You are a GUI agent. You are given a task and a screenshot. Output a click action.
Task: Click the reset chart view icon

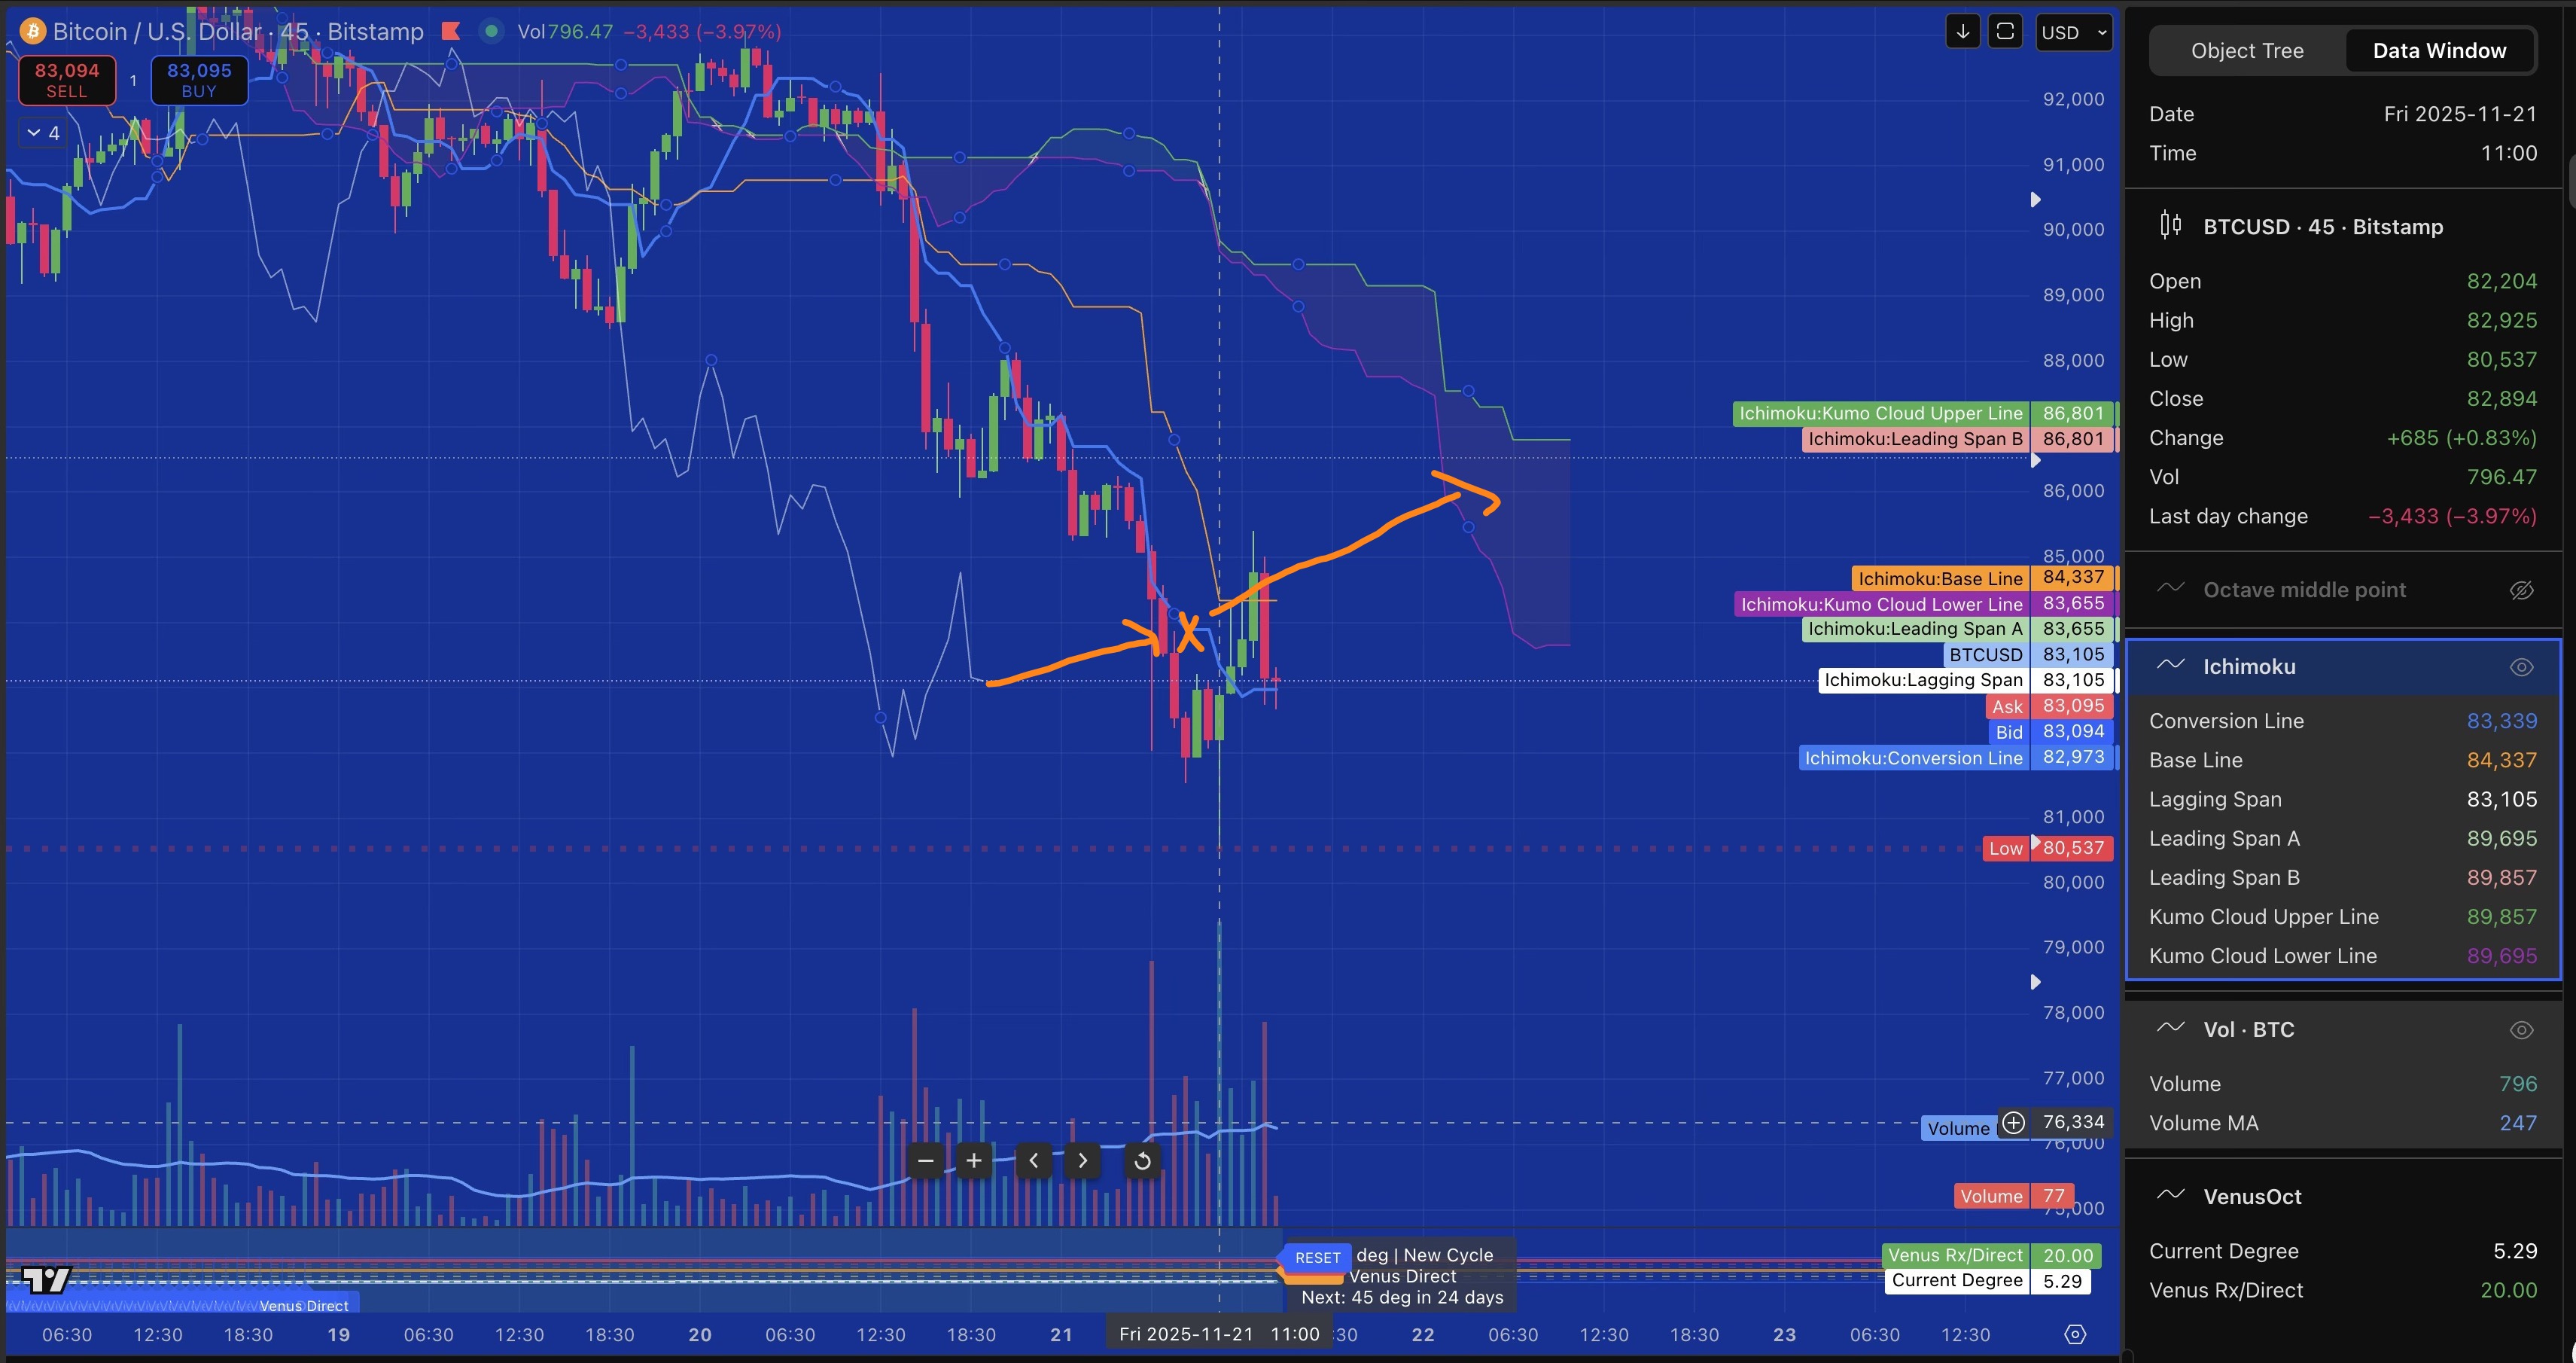tap(1142, 1160)
